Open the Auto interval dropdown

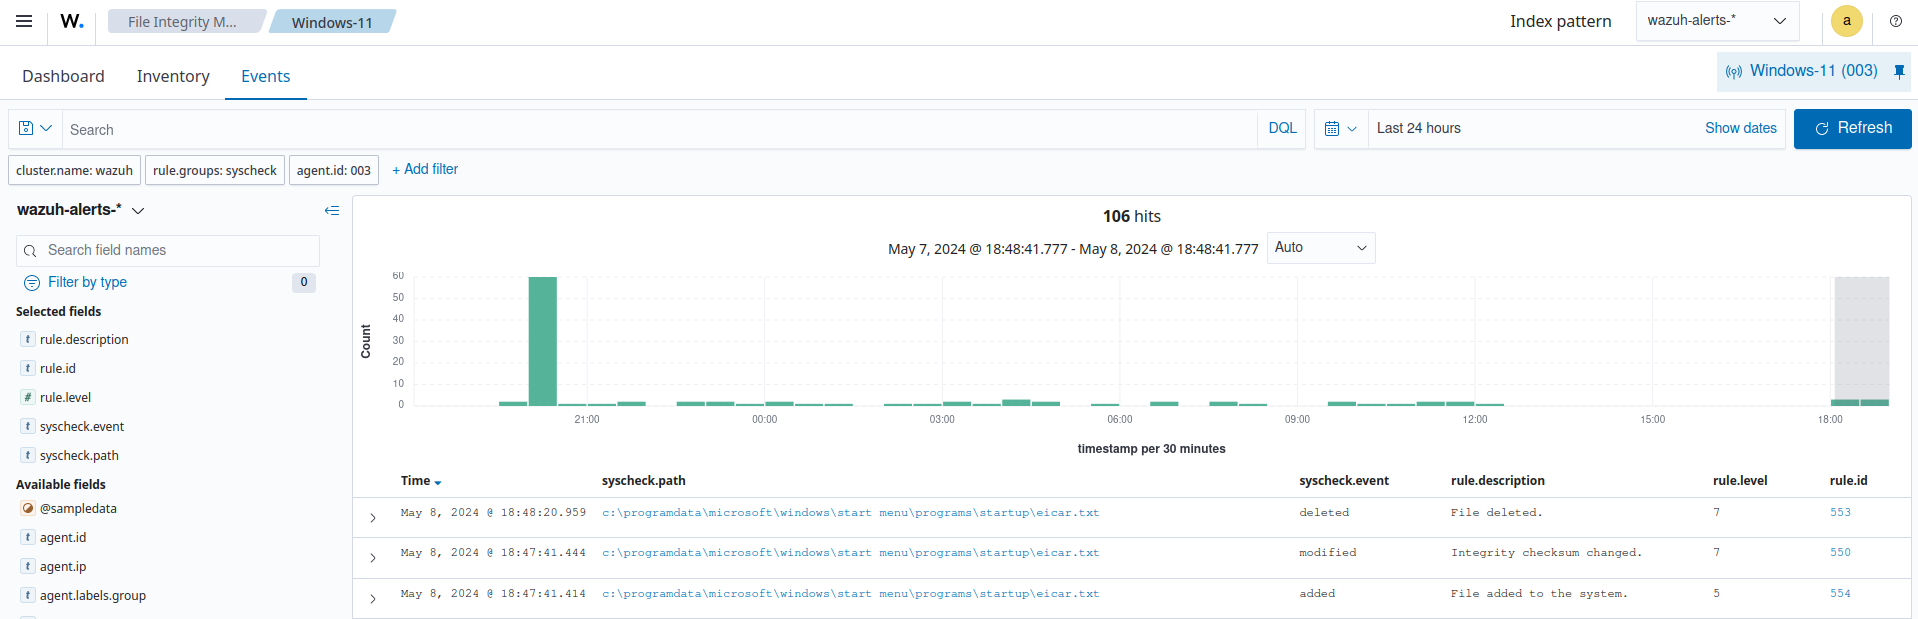[x=1320, y=248]
